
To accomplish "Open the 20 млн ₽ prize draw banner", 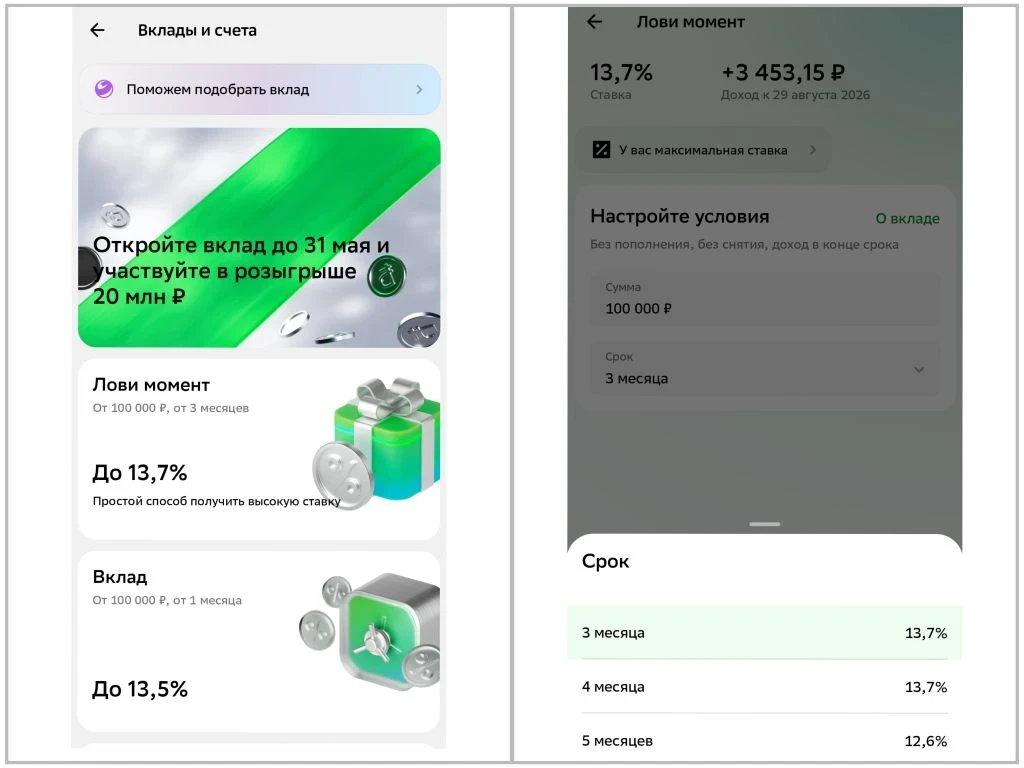I will click(259, 238).
